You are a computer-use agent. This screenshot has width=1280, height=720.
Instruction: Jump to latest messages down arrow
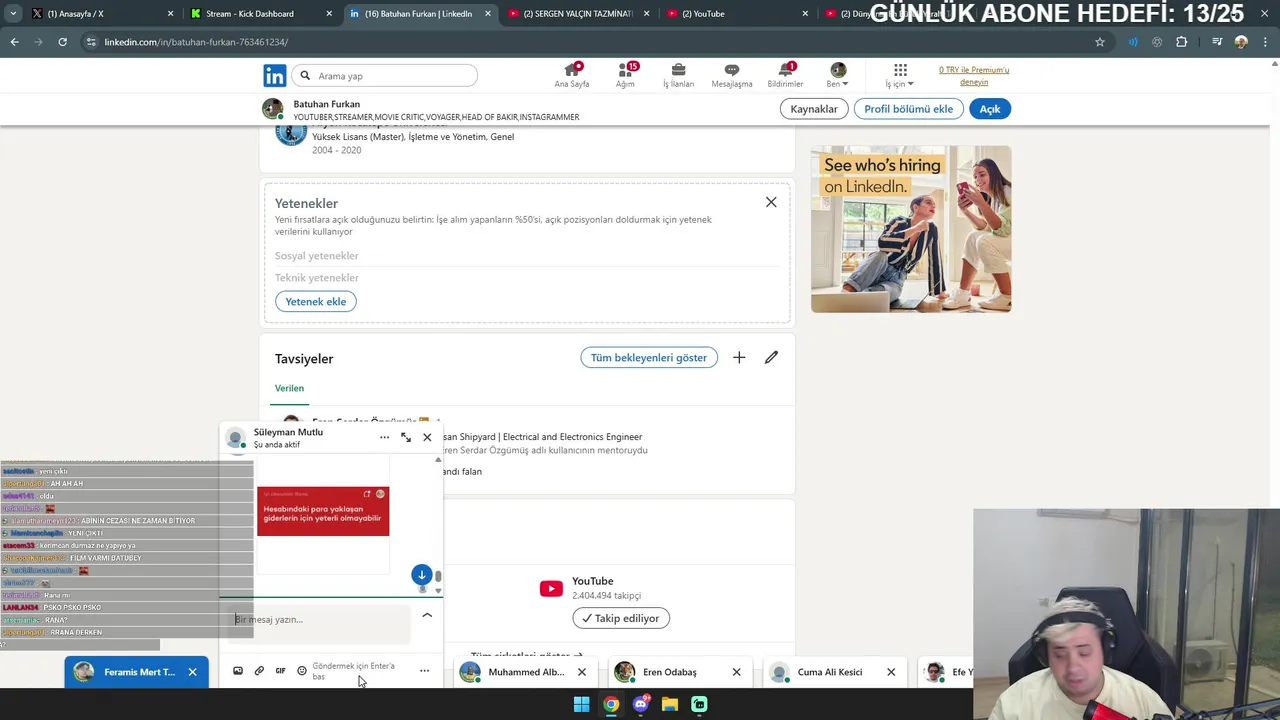tap(421, 575)
